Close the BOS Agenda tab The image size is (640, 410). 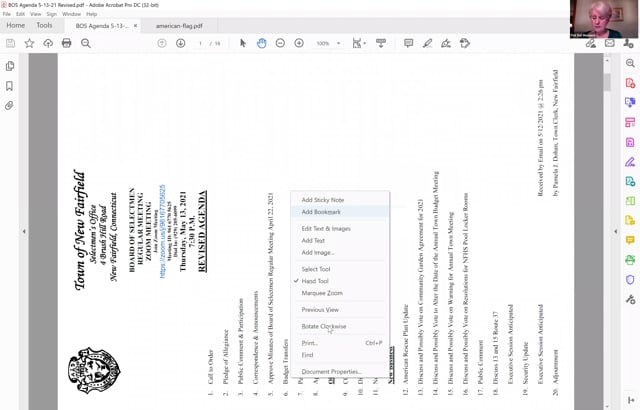[x=136, y=26]
